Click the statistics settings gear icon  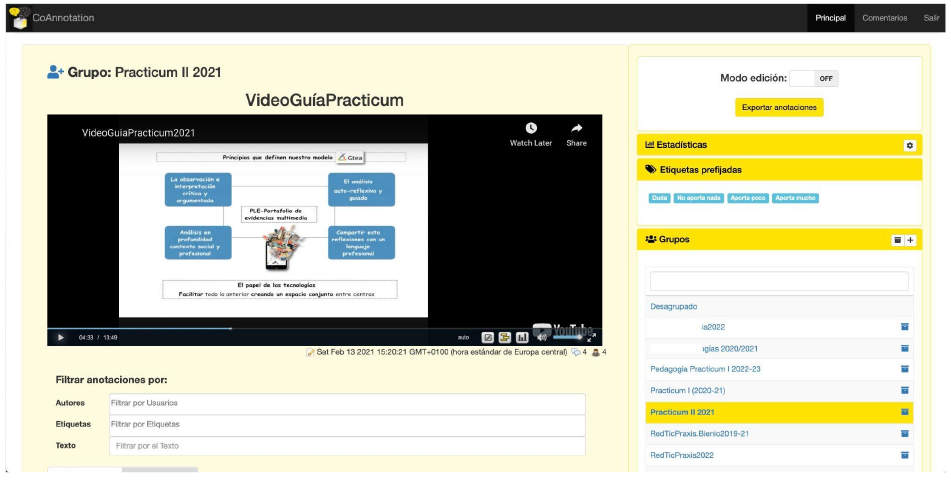(909, 145)
